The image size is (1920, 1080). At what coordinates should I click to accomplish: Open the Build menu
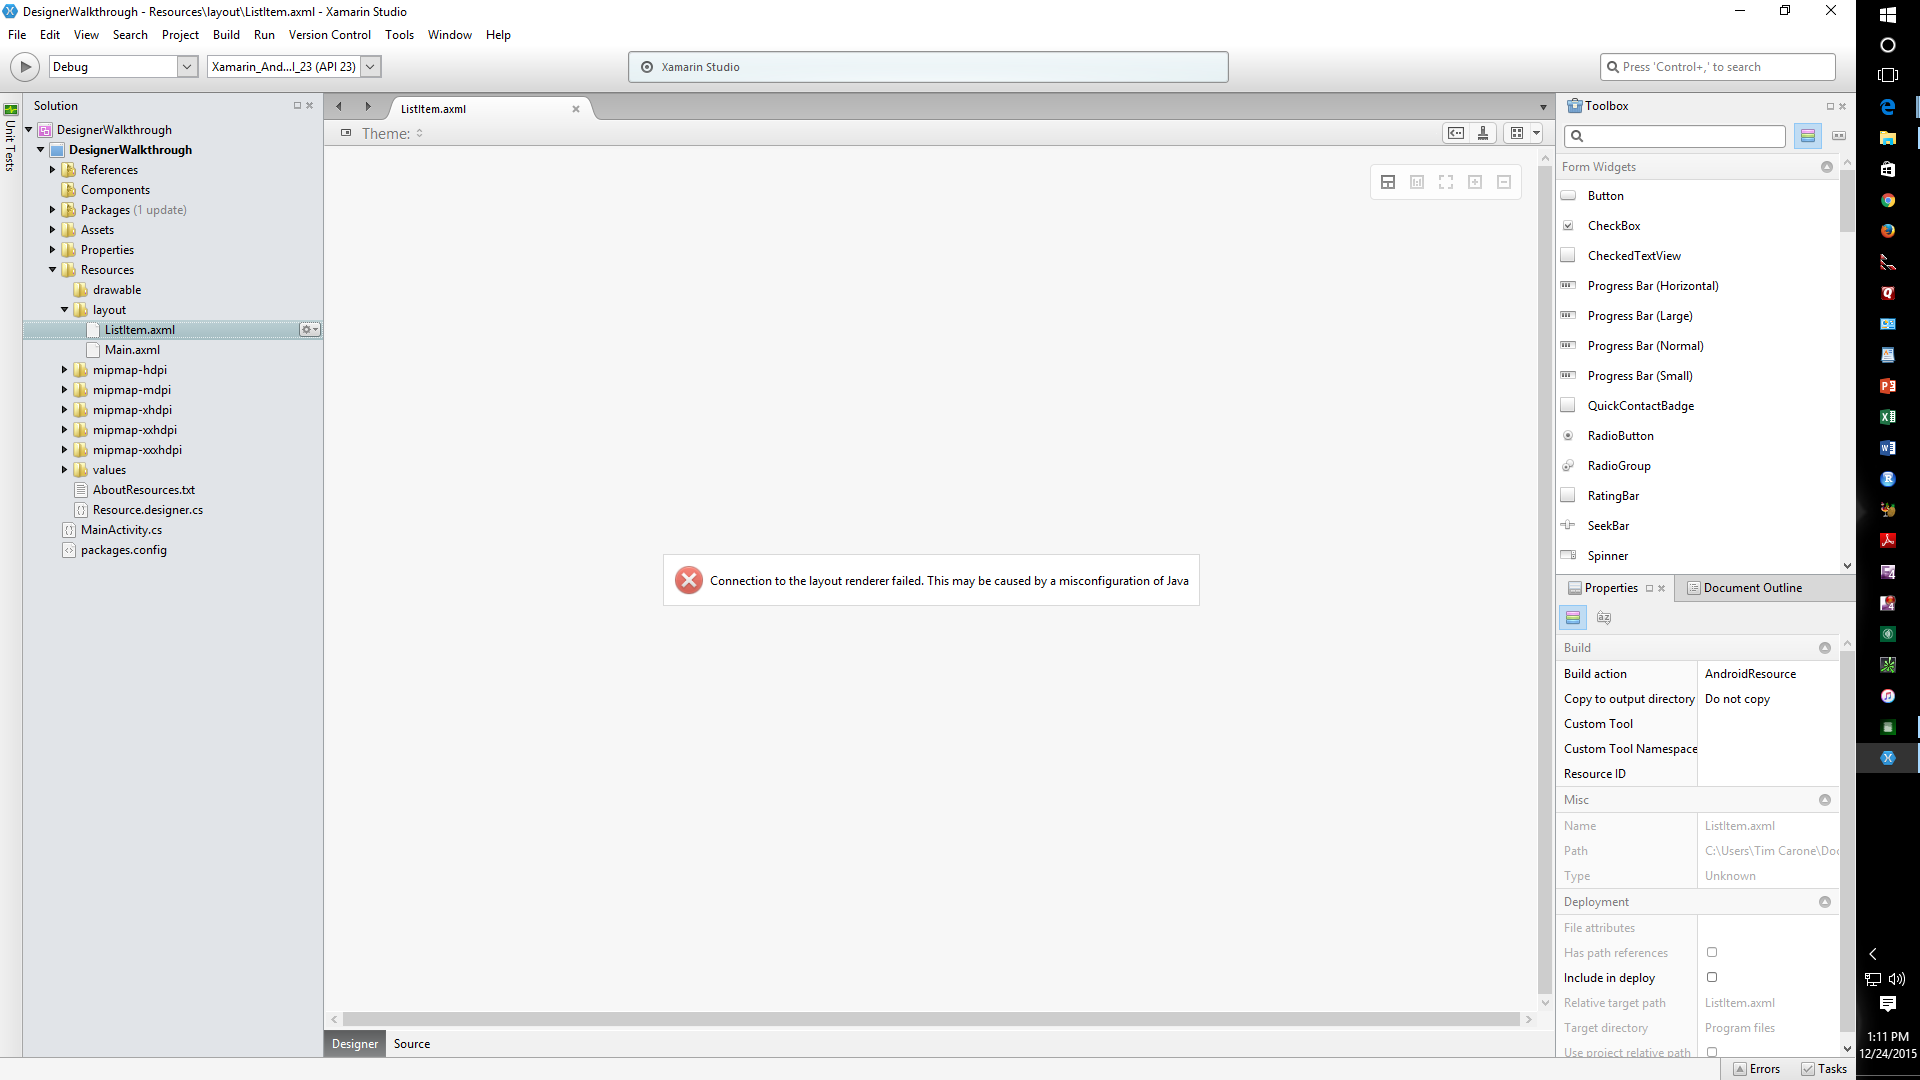pos(226,35)
